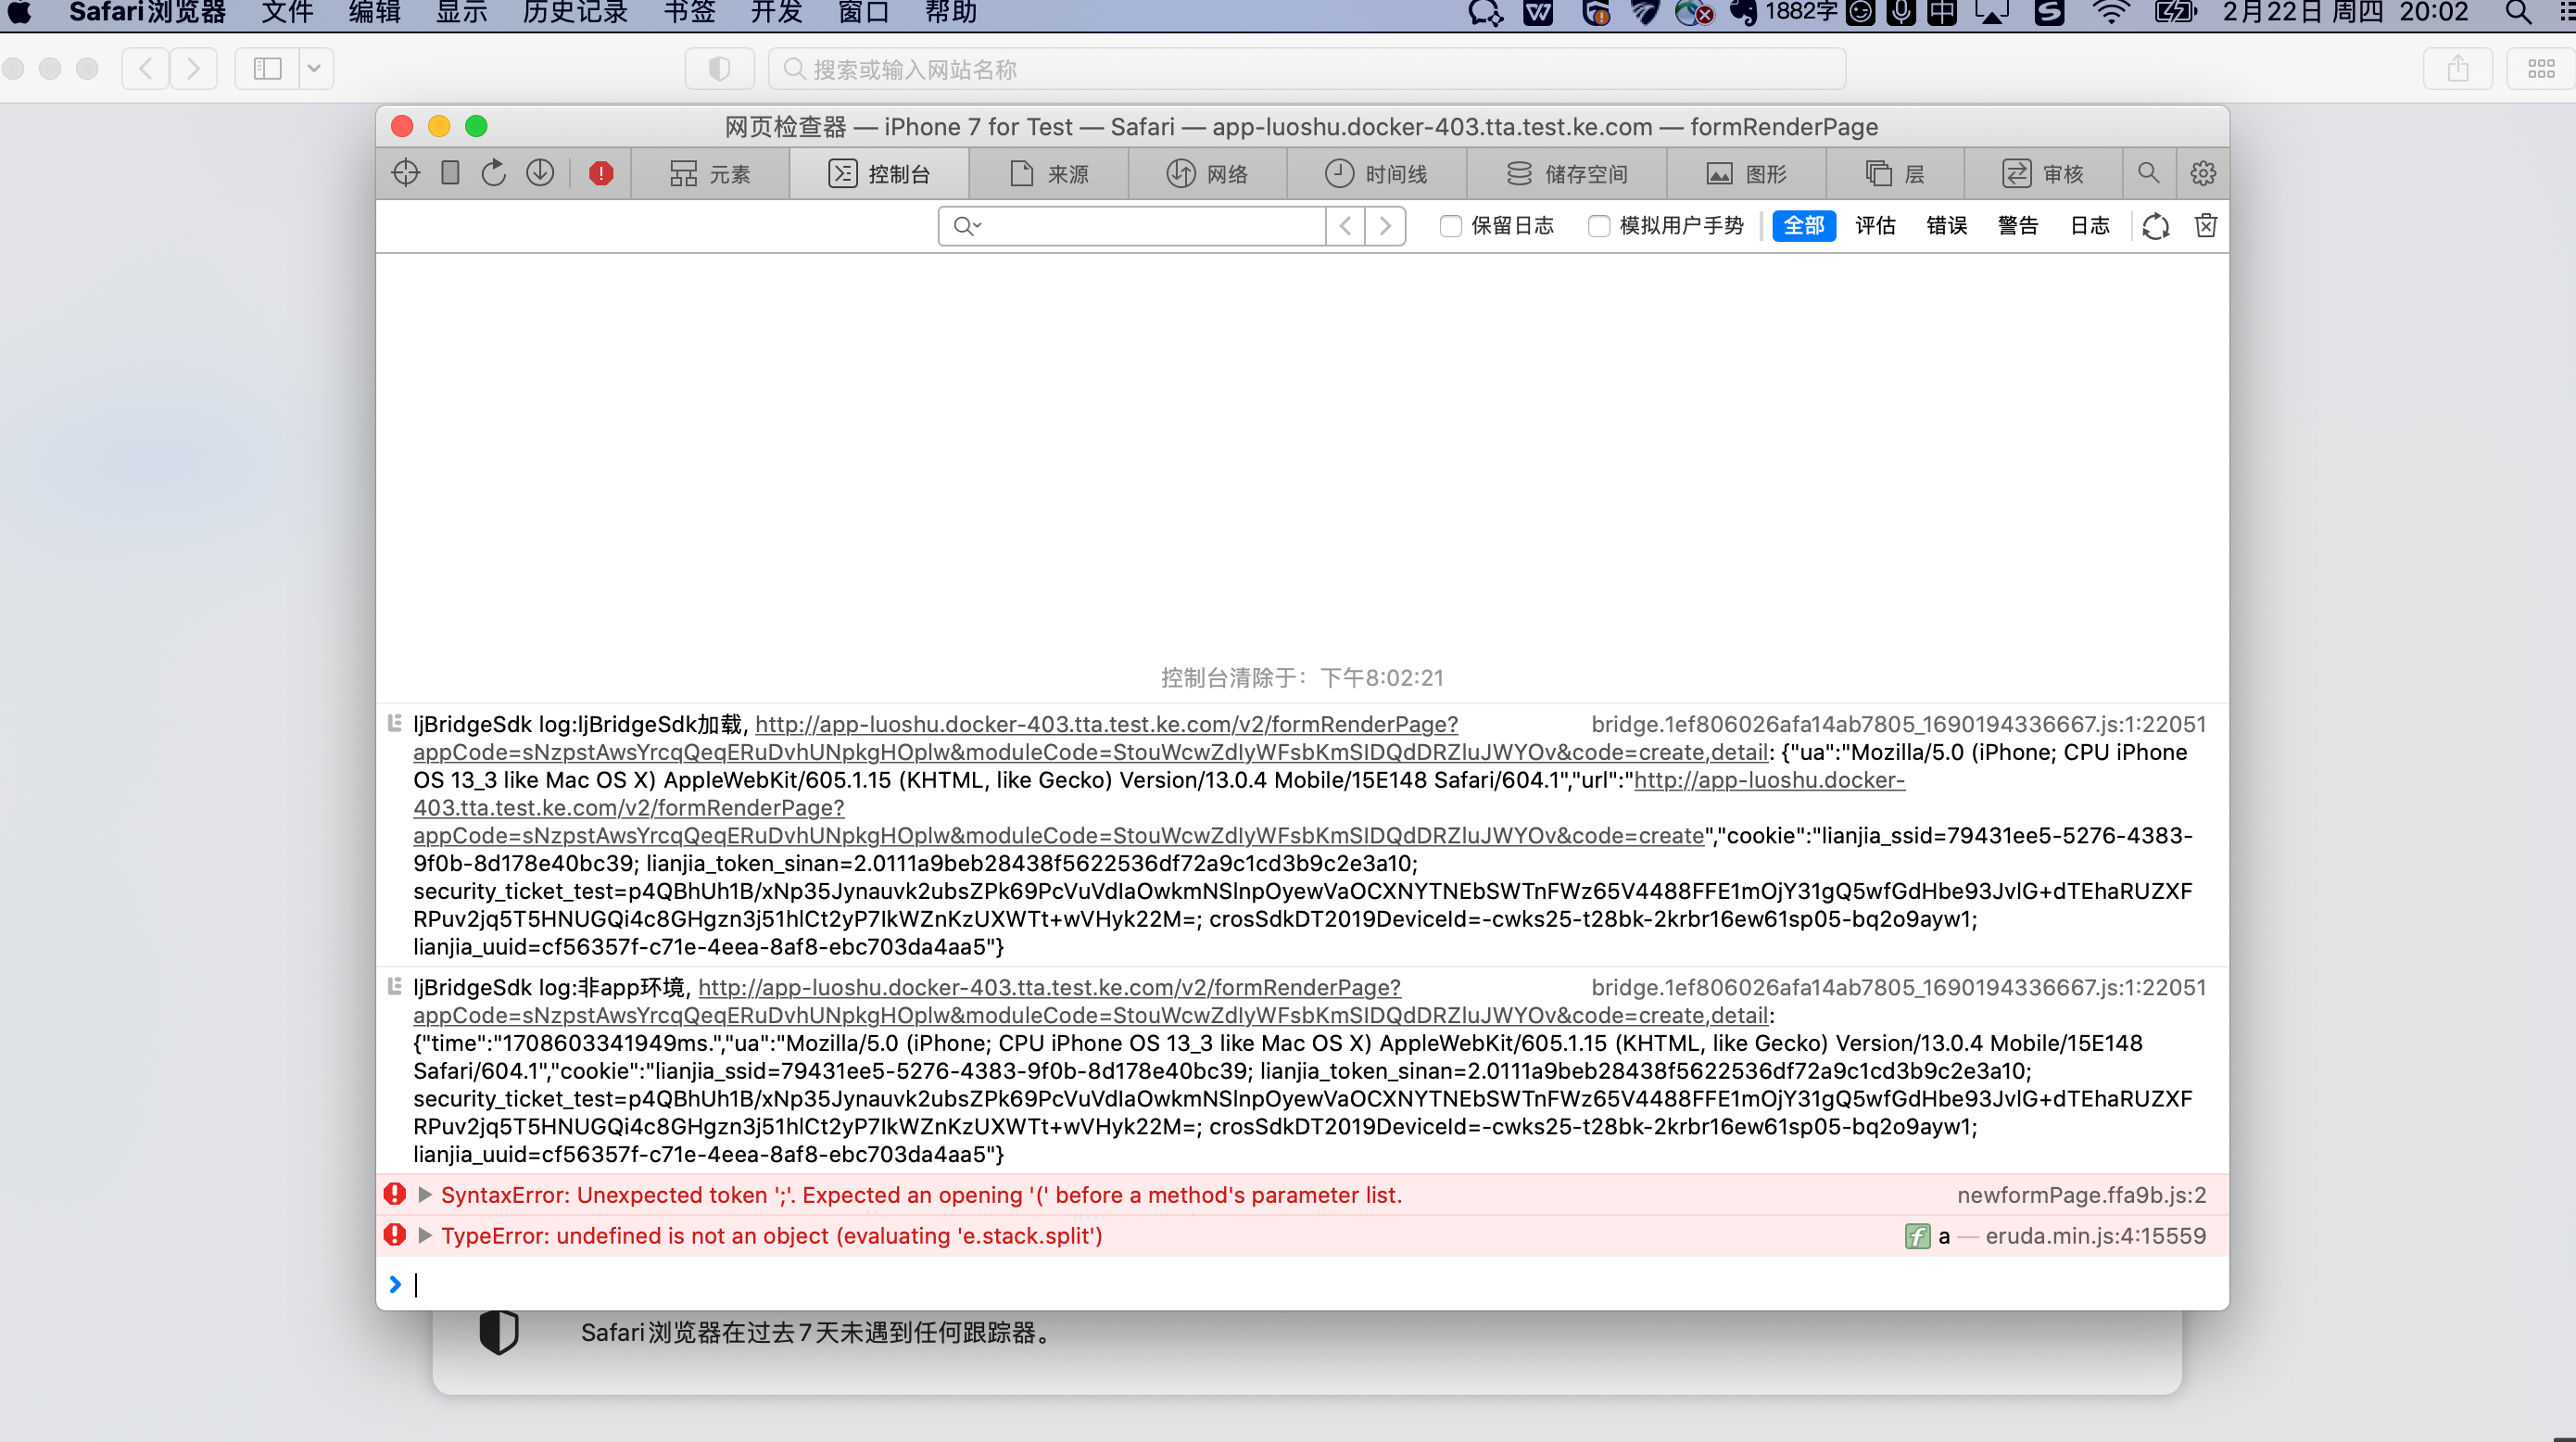Switch to 元素 tab
The height and width of the screenshot is (1442, 2576).
(x=710, y=174)
